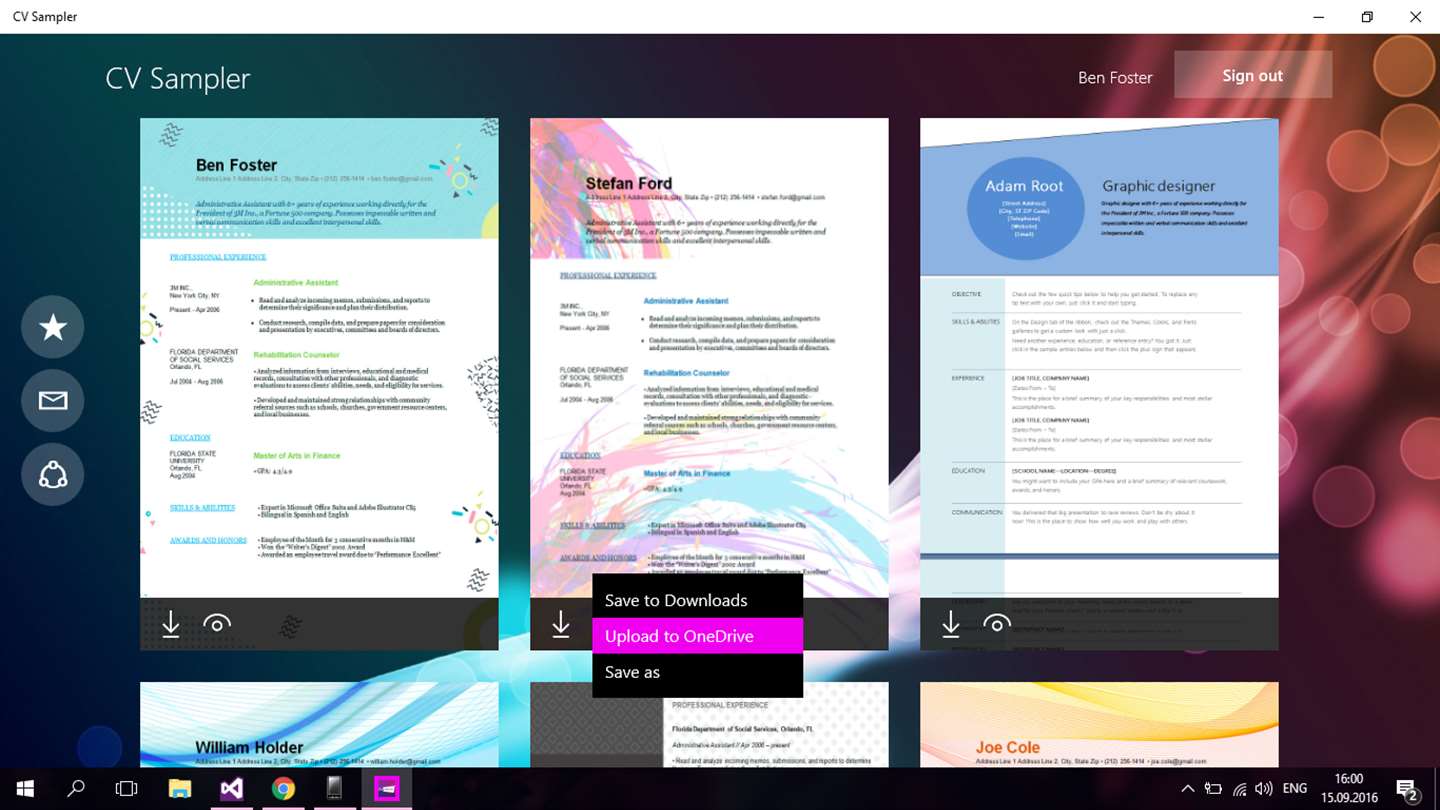Open the mail envelope sidebar button
This screenshot has width=1440, height=810.
(53, 400)
